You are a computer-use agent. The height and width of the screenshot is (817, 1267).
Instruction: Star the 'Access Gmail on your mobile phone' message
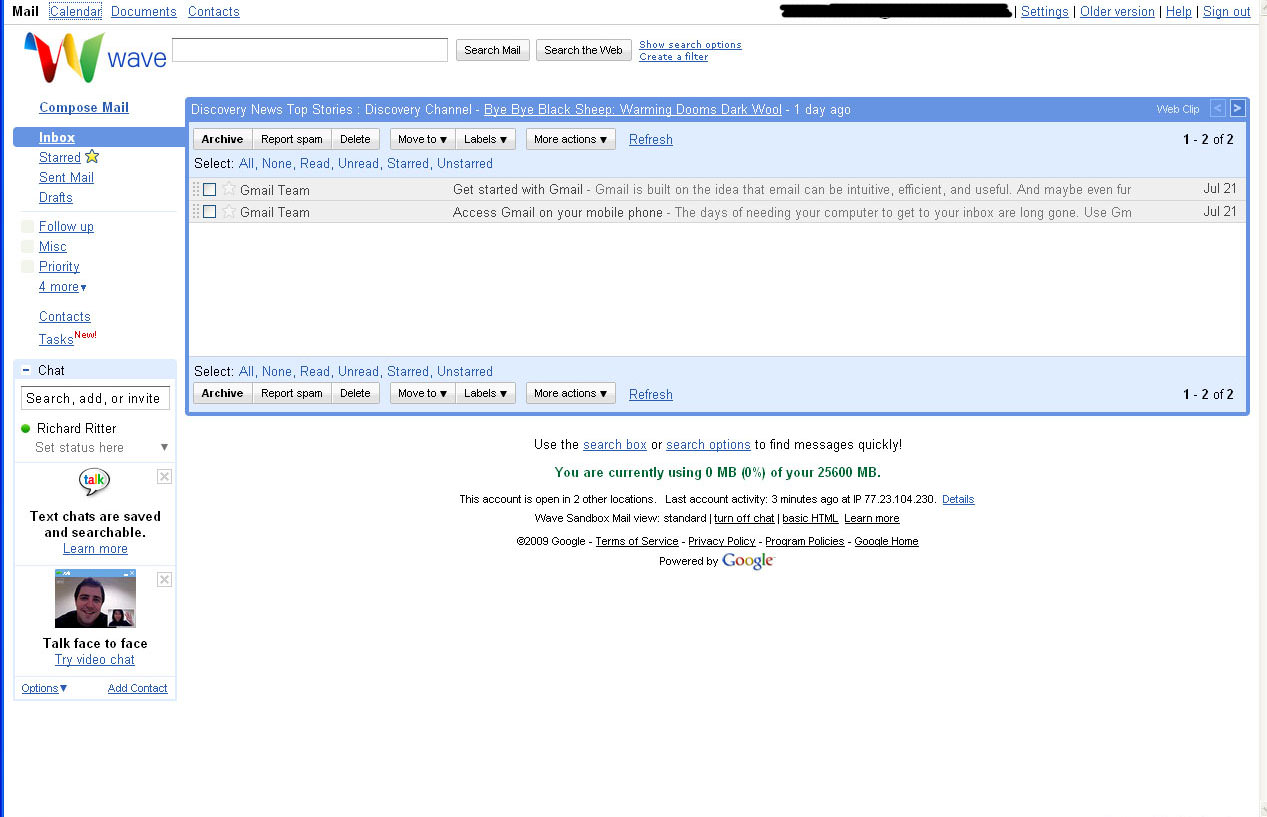[x=229, y=211]
